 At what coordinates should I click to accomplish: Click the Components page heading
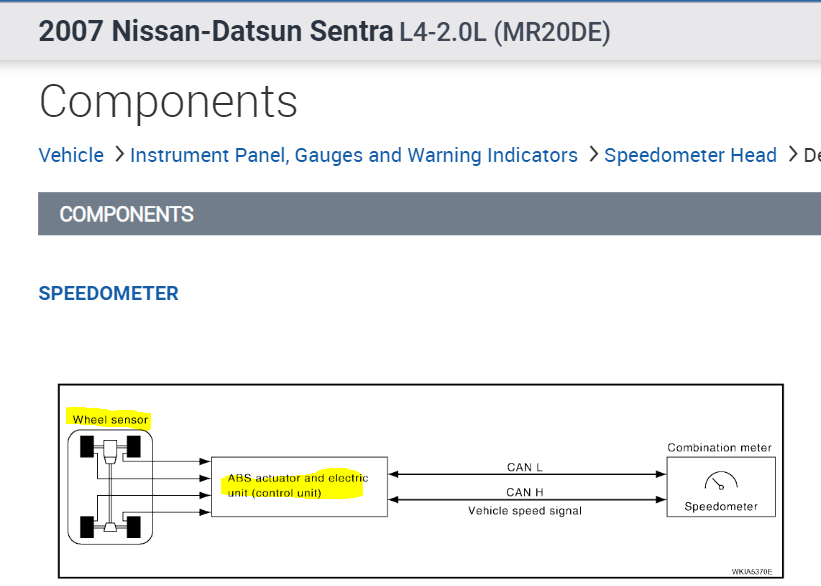(x=168, y=101)
